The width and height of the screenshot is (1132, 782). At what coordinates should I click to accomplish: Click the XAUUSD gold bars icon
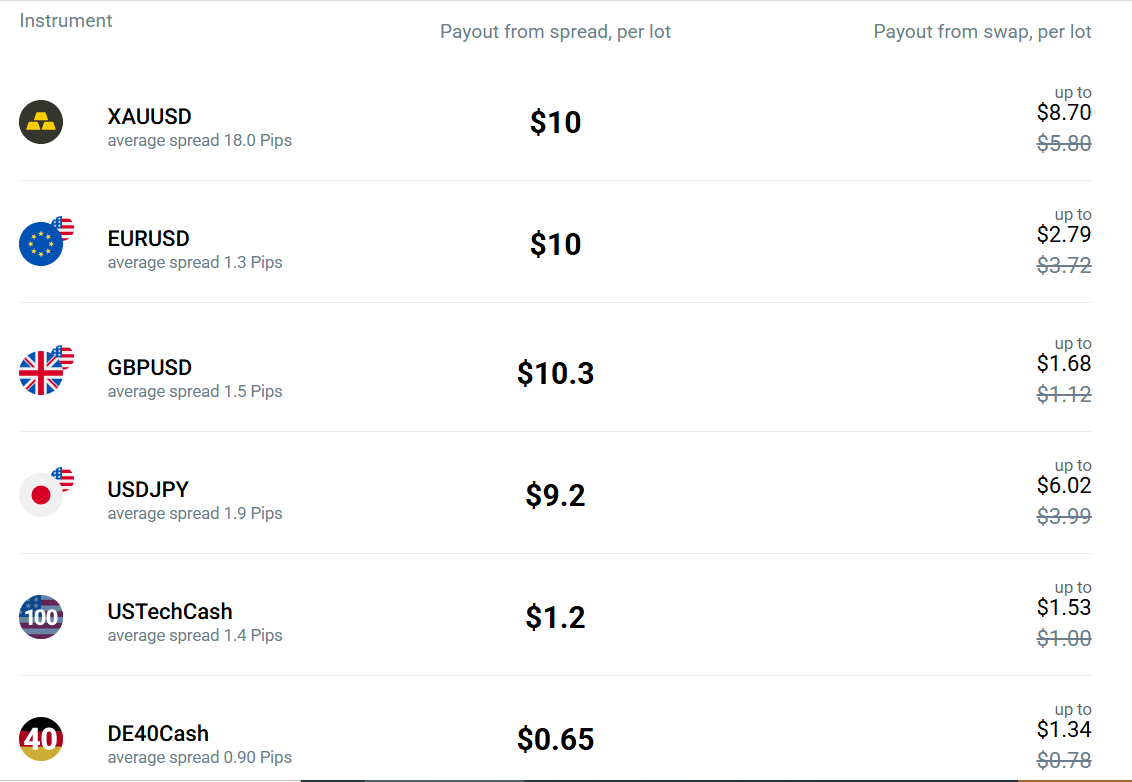(41, 122)
